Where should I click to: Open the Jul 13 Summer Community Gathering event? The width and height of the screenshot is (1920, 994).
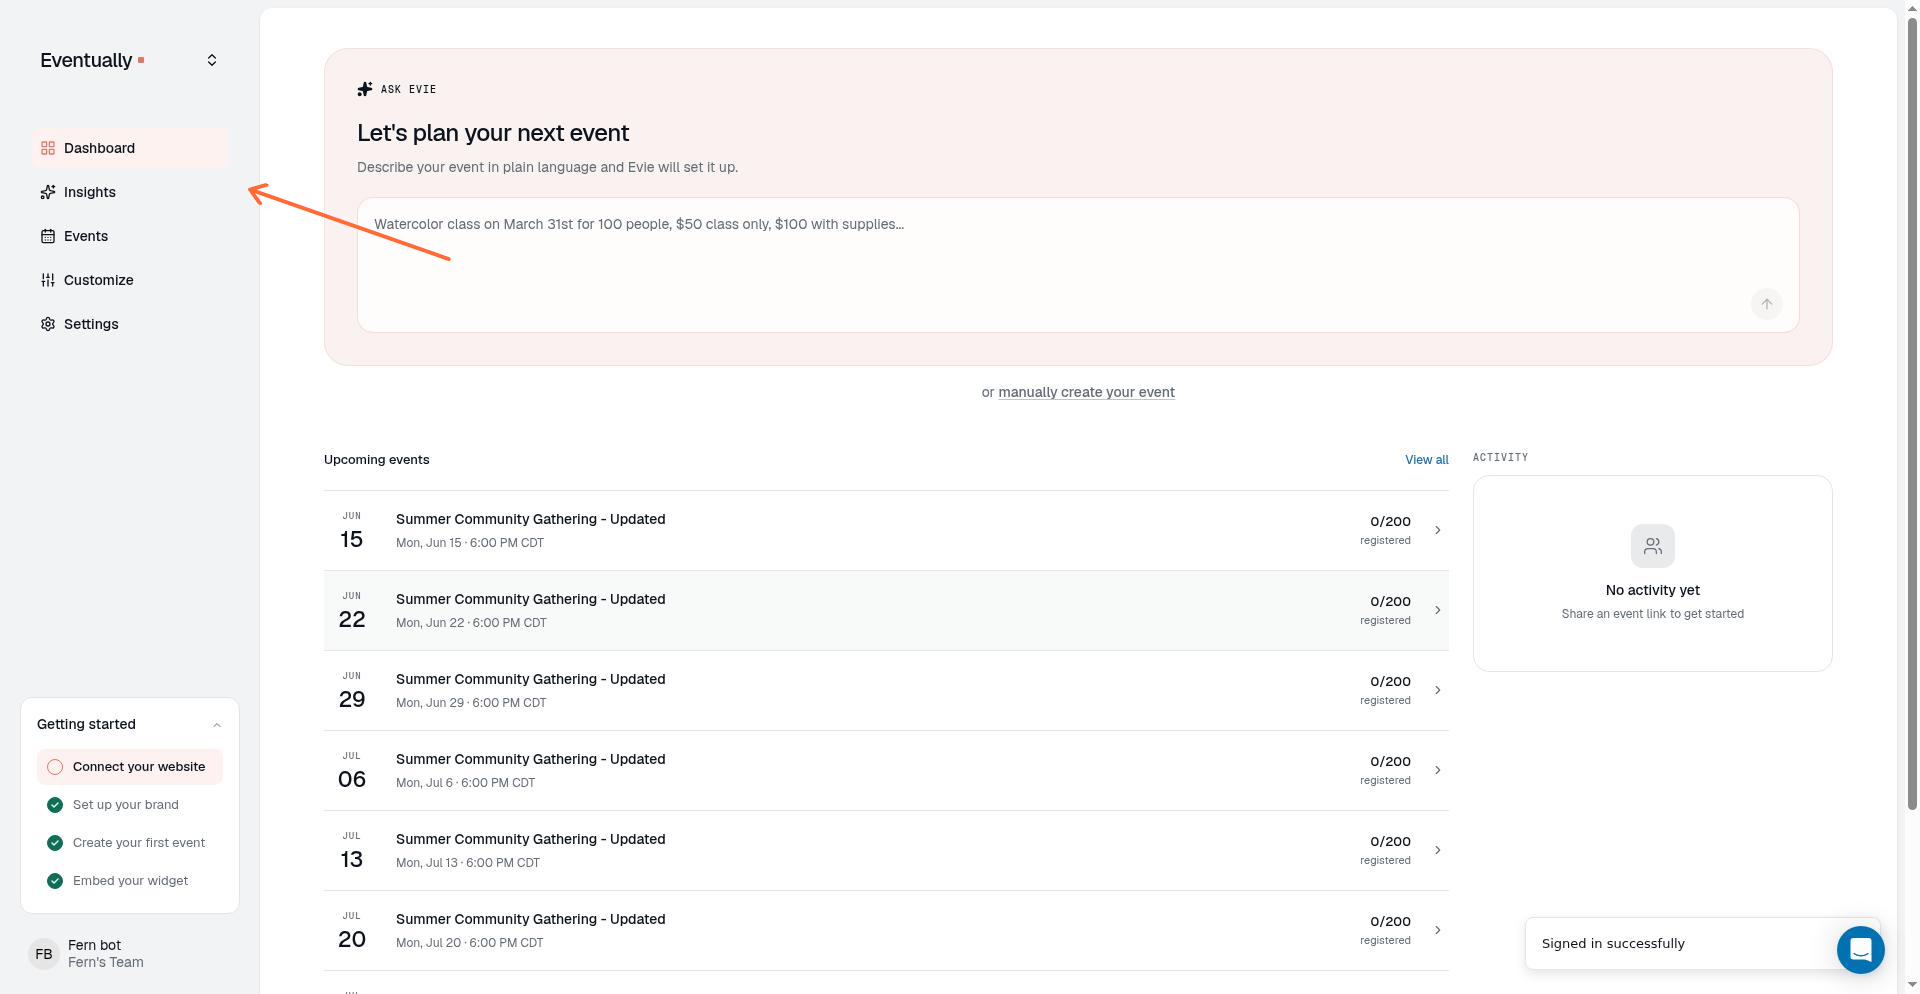pyautogui.click(x=886, y=851)
